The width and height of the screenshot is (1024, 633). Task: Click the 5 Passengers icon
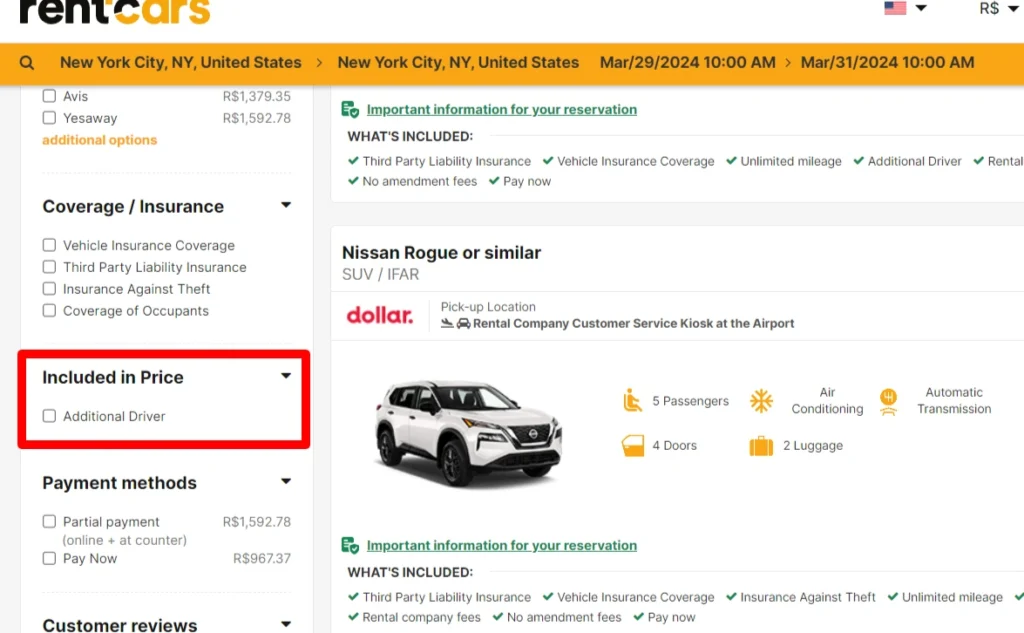coord(632,399)
